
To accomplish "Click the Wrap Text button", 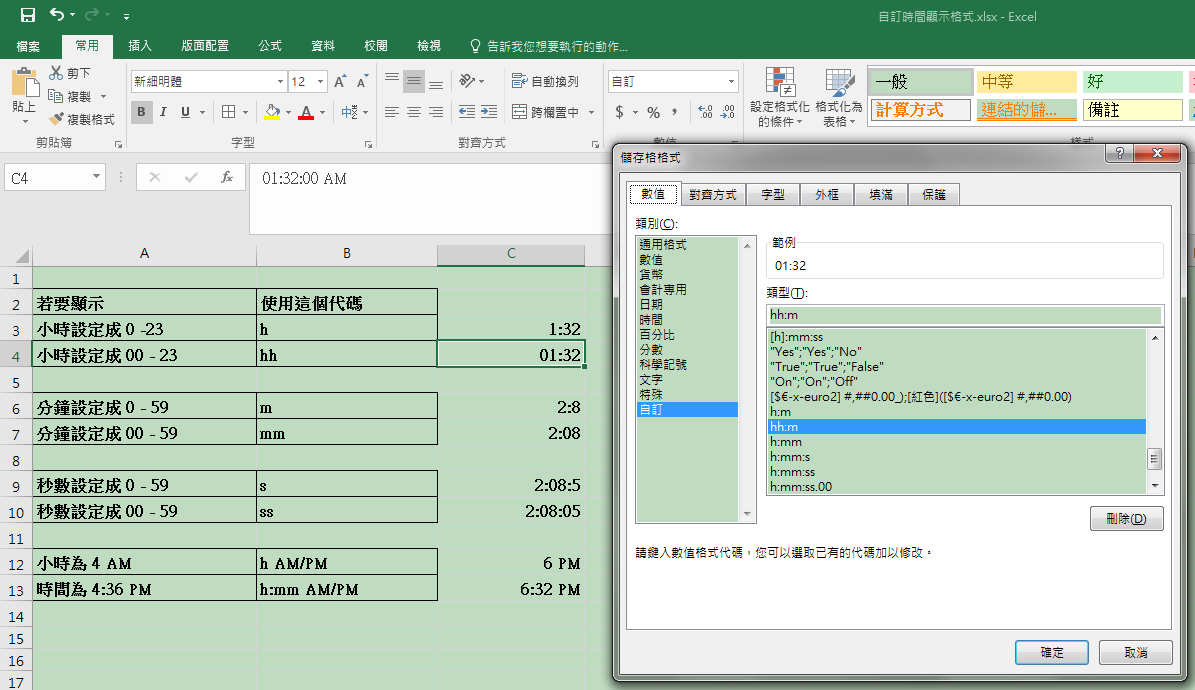I will point(545,81).
